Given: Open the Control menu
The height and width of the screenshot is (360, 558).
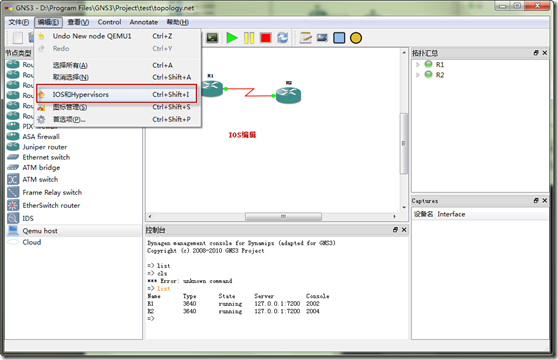Looking at the screenshot, I should [x=109, y=22].
